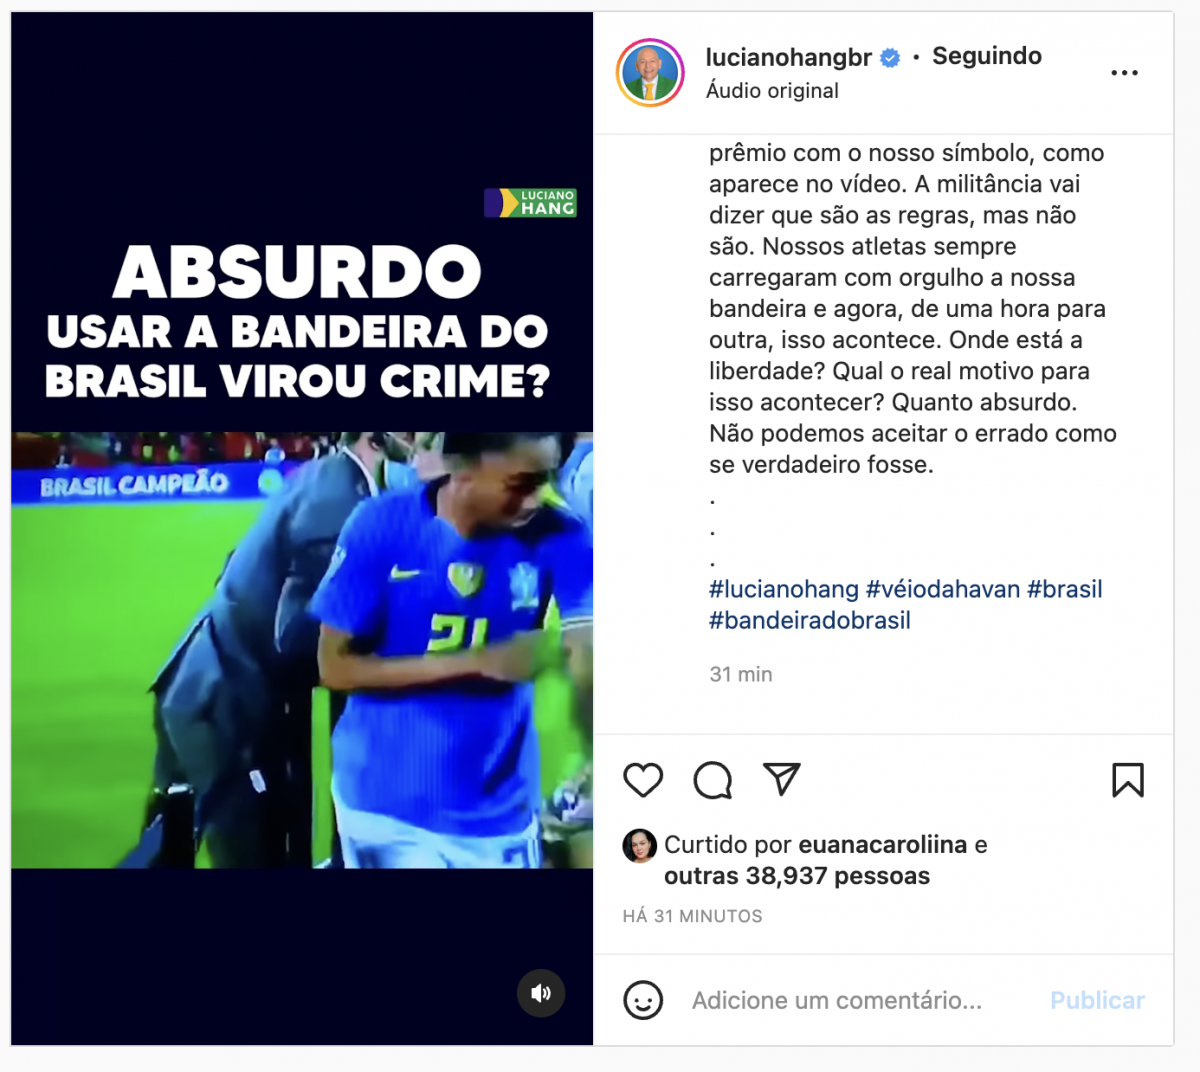Open the lucianohangbr username link
The height and width of the screenshot is (1072, 1200).
click(x=789, y=57)
